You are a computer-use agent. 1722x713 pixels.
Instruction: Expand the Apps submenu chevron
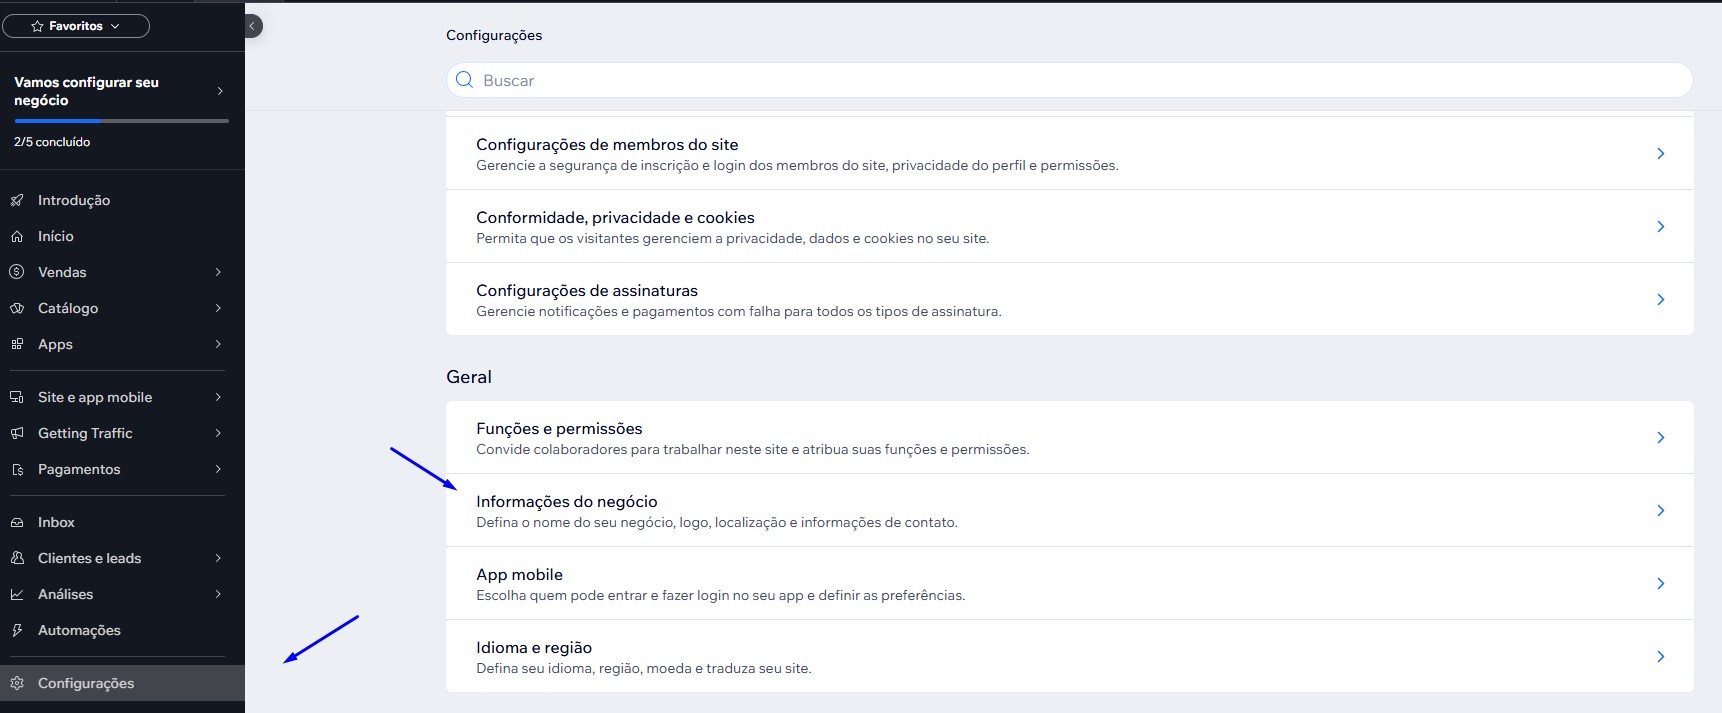pyautogui.click(x=218, y=344)
